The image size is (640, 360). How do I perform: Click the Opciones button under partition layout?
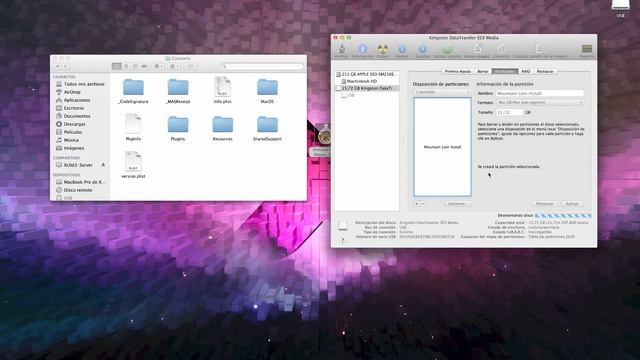pyautogui.click(x=456, y=203)
